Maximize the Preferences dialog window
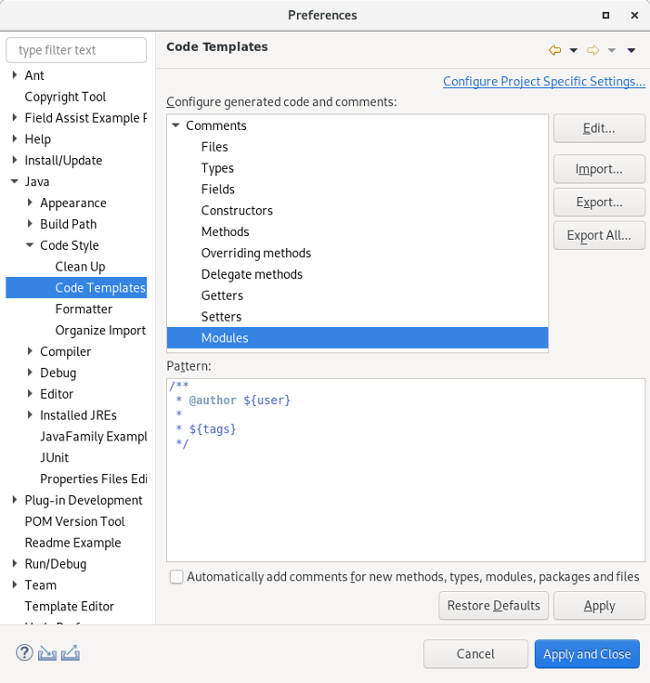650x683 pixels. pyautogui.click(x=606, y=15)
